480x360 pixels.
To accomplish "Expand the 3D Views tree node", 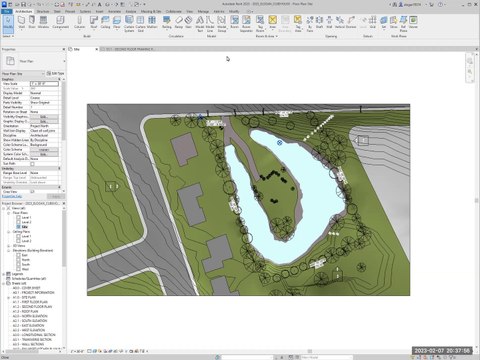I will point(9,246).
